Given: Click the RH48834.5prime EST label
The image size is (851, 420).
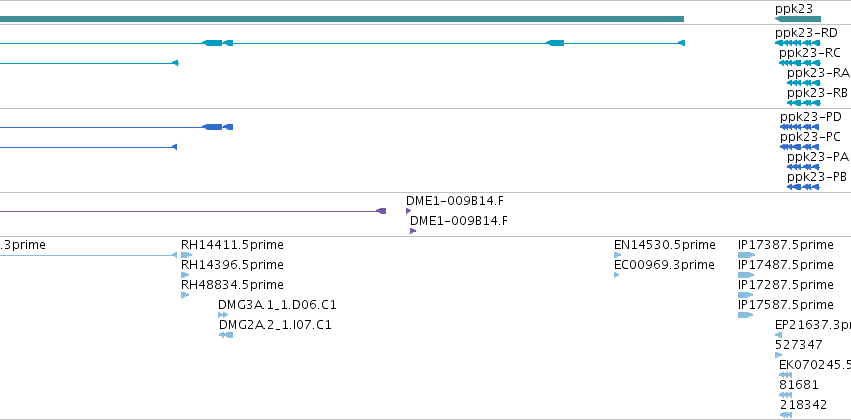Looking at the screenshot, I should click(232, 285).
